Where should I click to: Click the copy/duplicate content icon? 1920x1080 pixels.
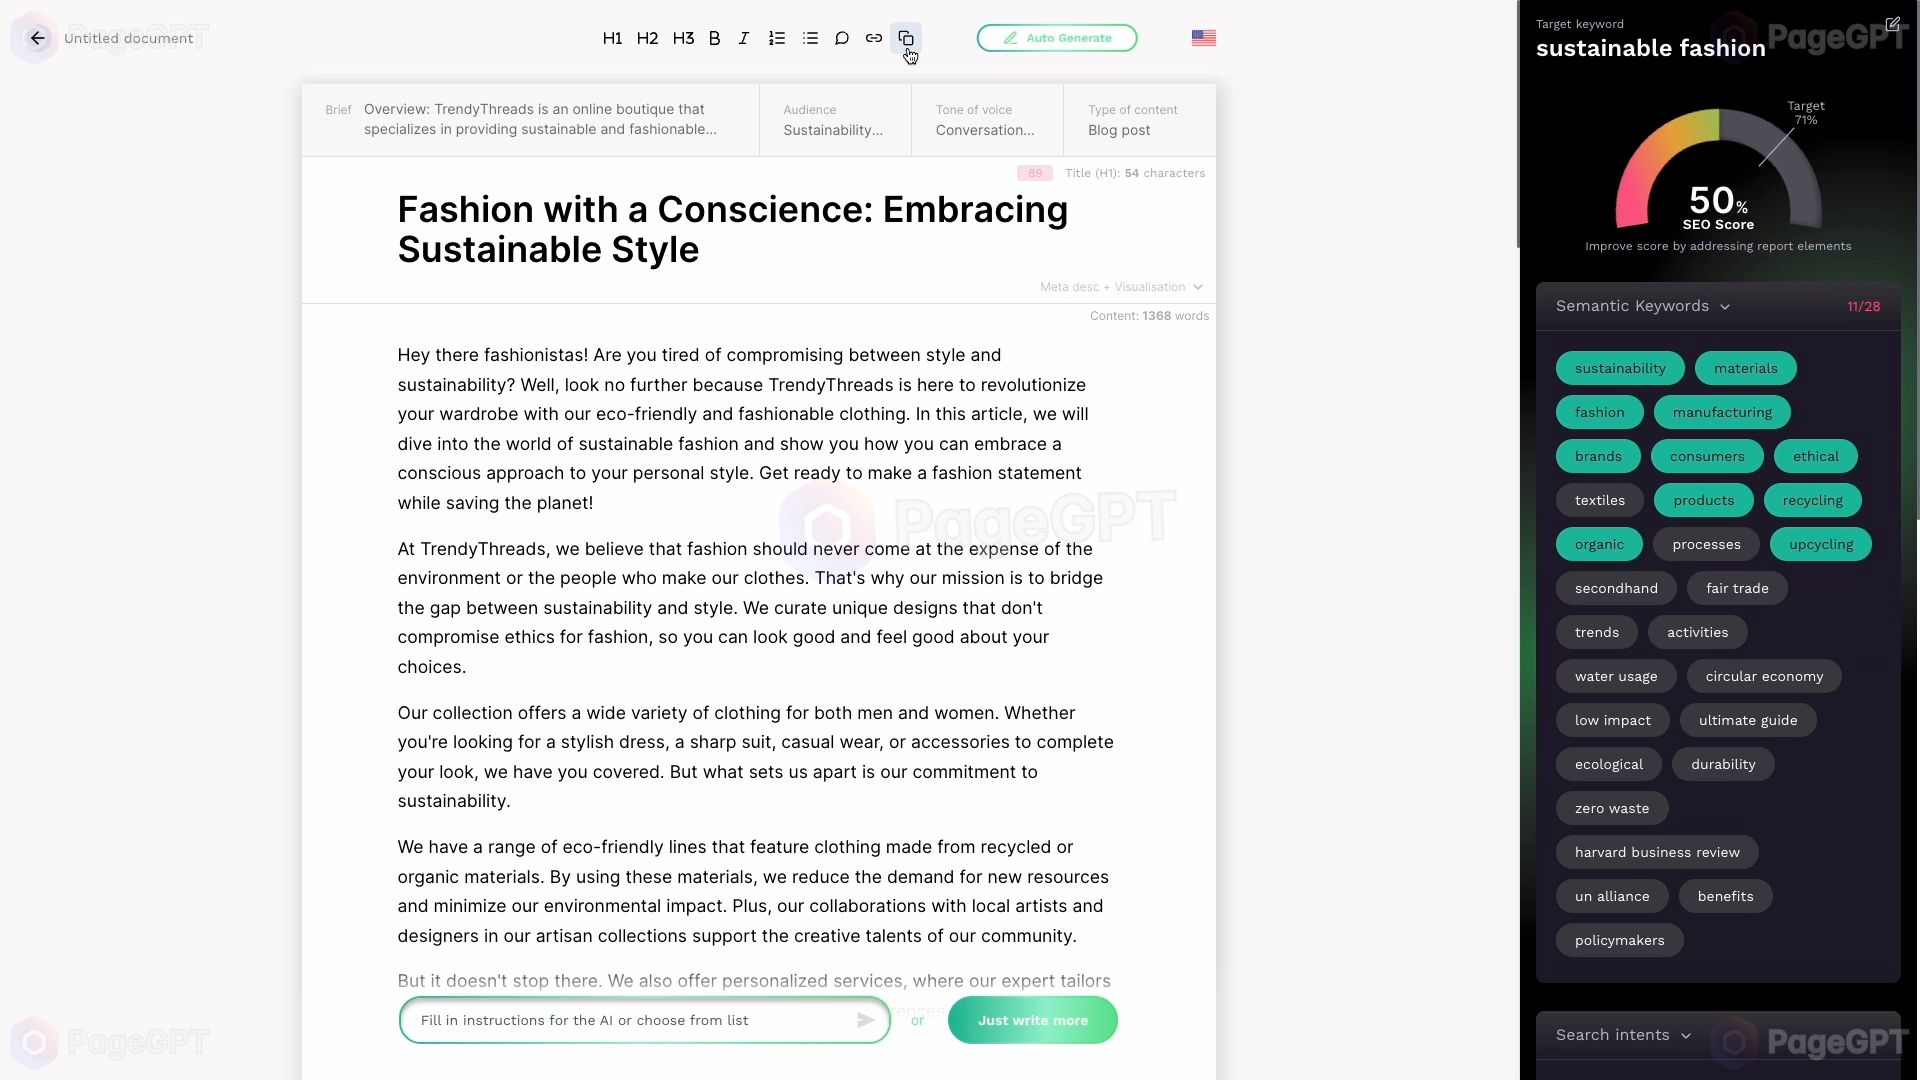(x=907, y=37)
